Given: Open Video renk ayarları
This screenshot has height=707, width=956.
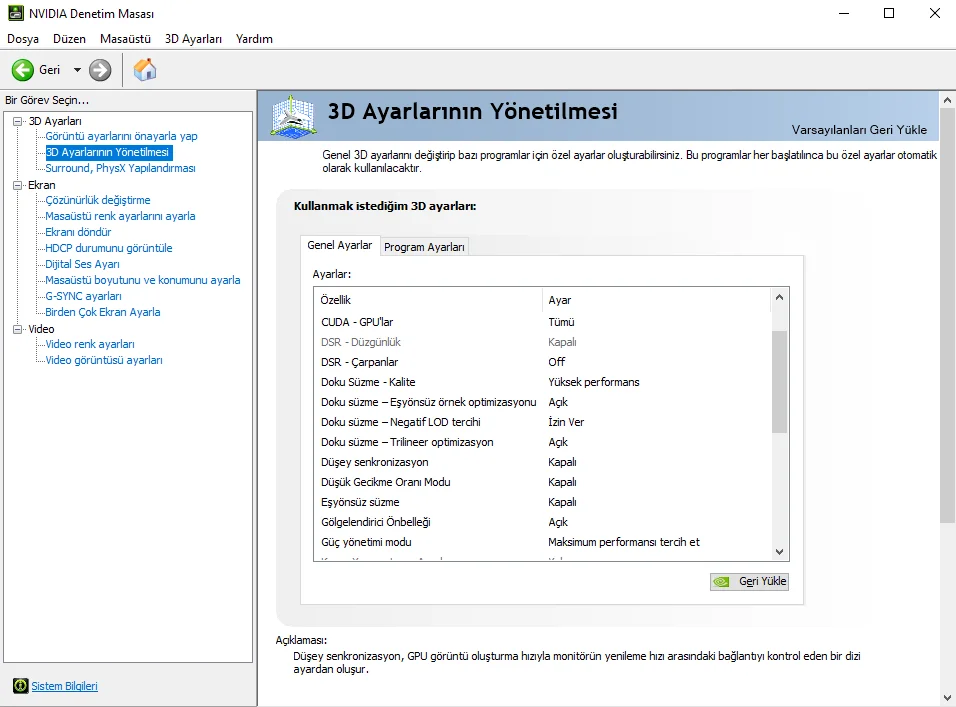Looking at the screenshot, I should [x=90, y=344].
